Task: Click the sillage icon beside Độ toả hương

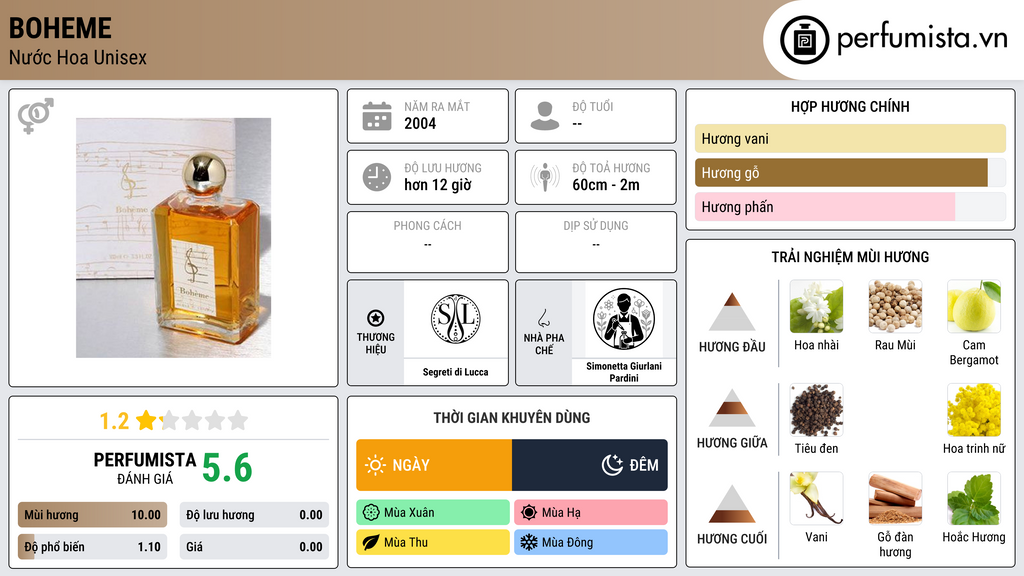Action: click(x=545, y=177)
